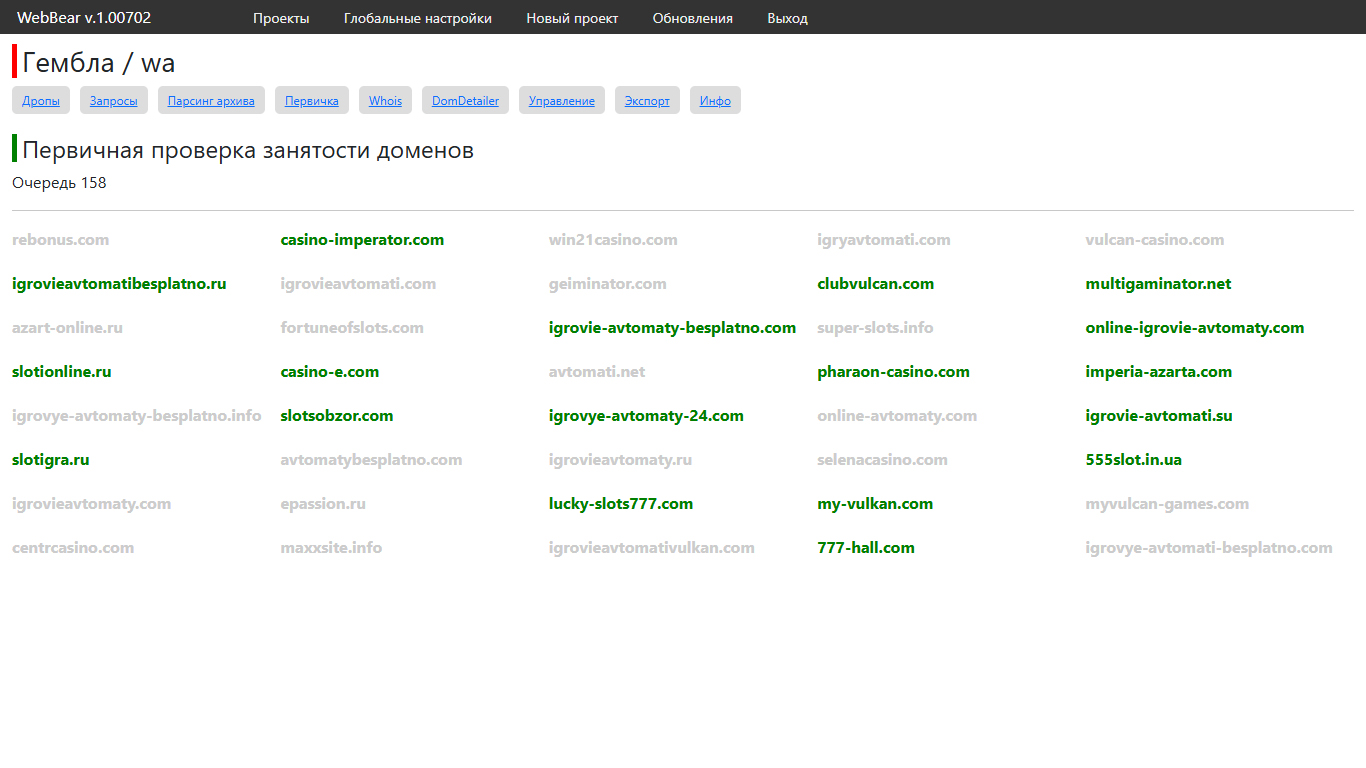Switch to the Запросы tab
The image size is (1366, 768).
pyautogui.click(x=114, y=101)
